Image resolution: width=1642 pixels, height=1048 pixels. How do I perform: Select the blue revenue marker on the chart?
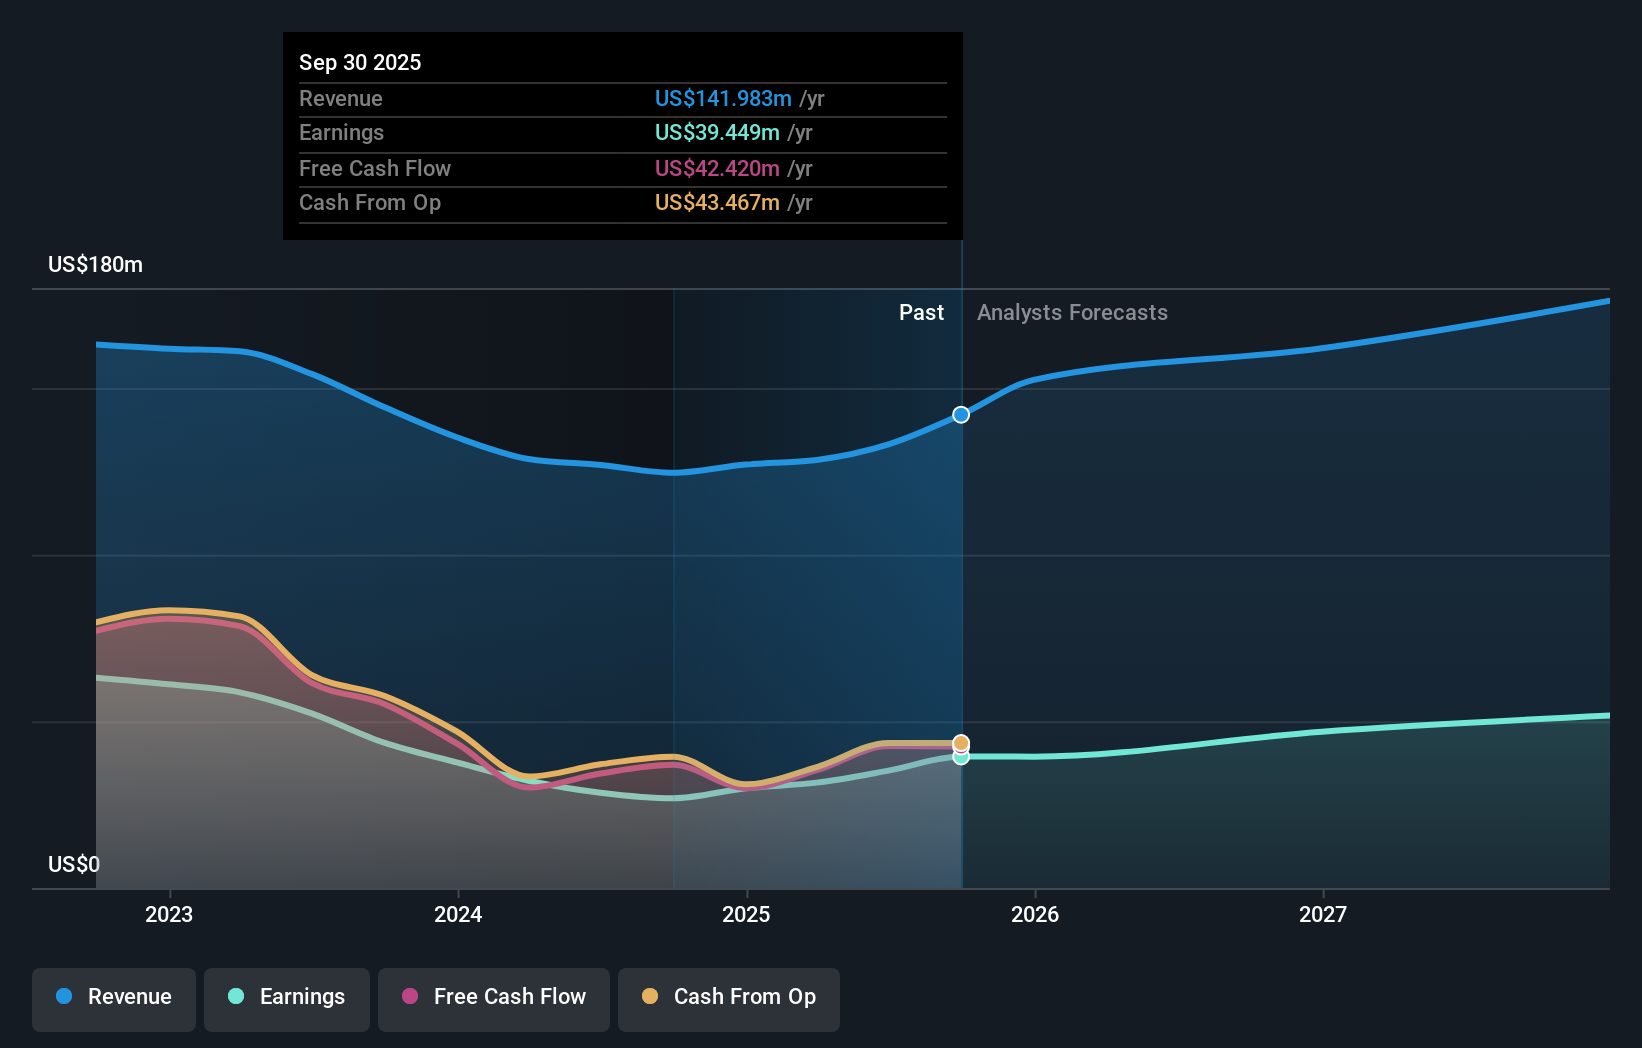point(960,414)
